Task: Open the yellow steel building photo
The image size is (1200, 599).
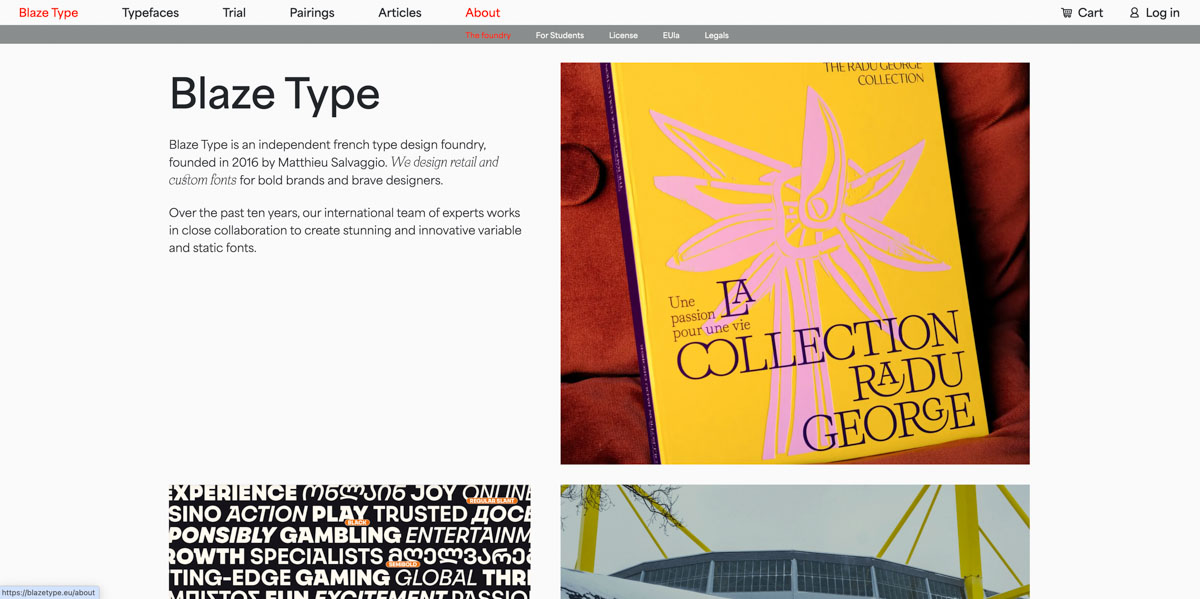Action: coord(794,541)
